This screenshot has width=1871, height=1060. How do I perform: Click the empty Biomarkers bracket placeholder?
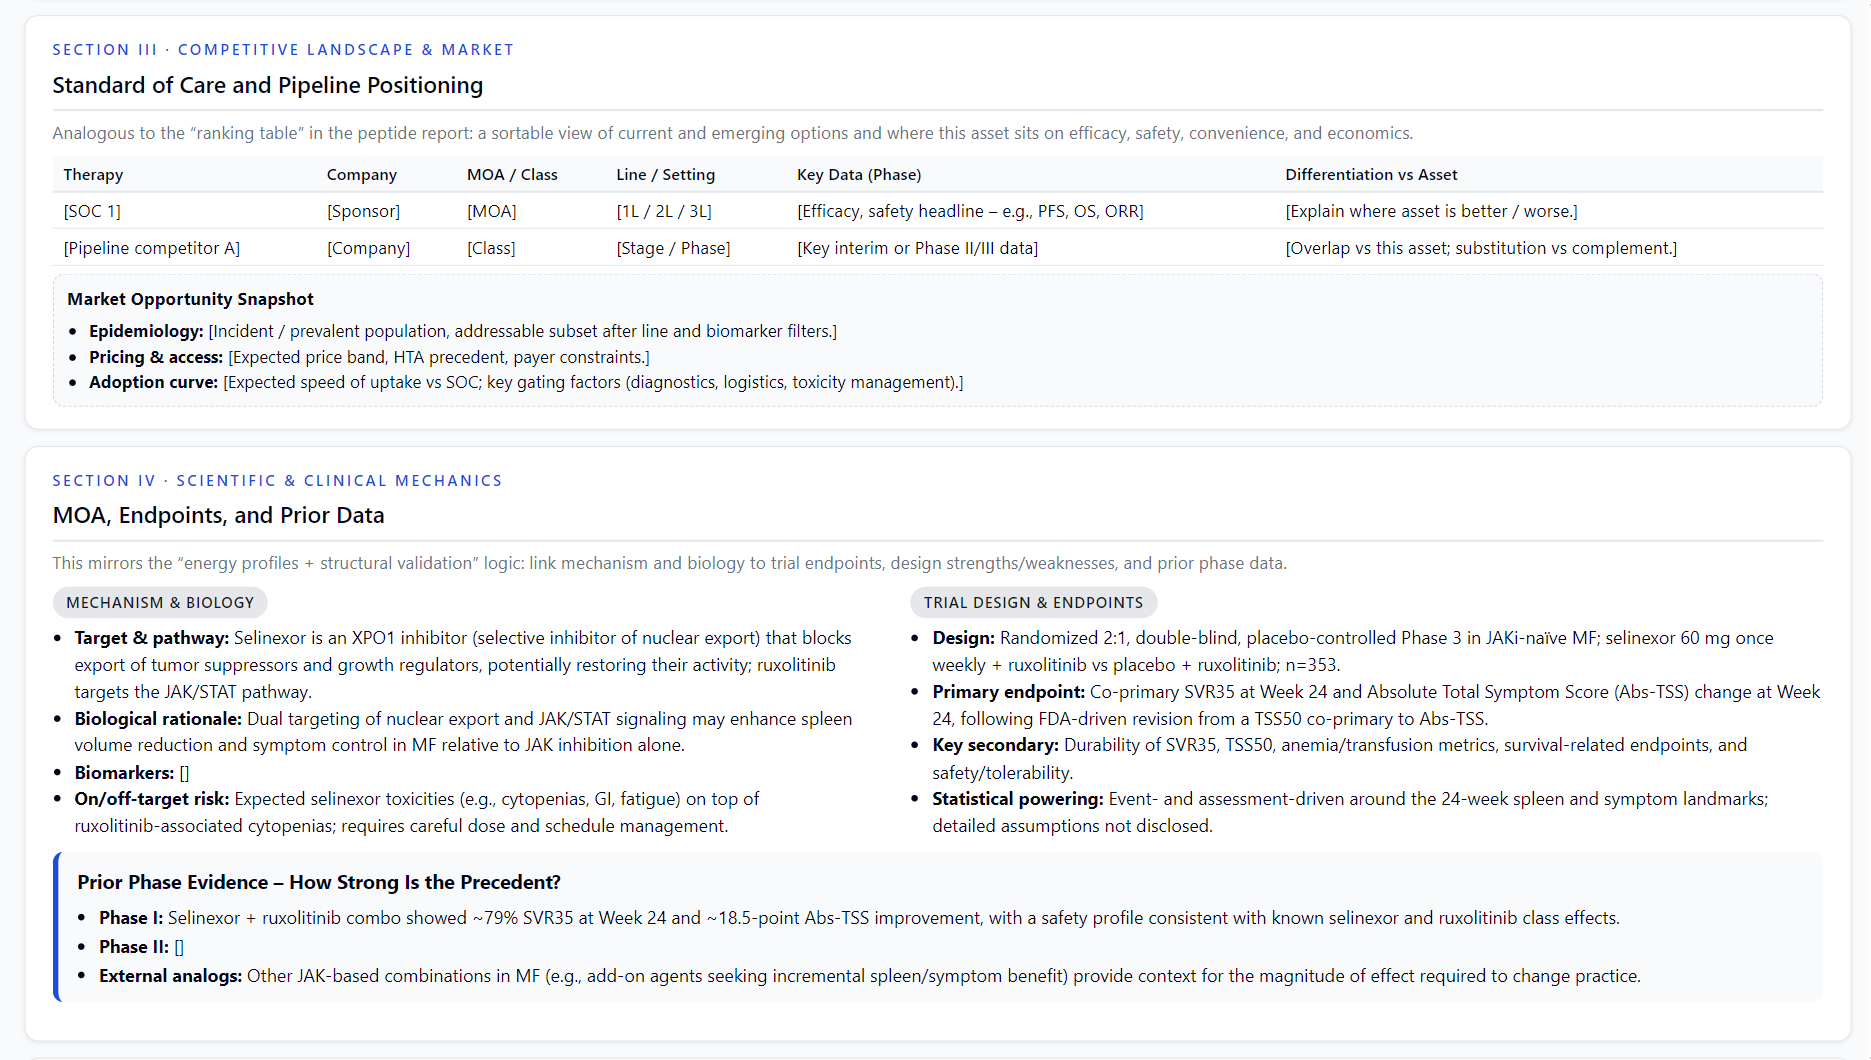coord(183,772)
